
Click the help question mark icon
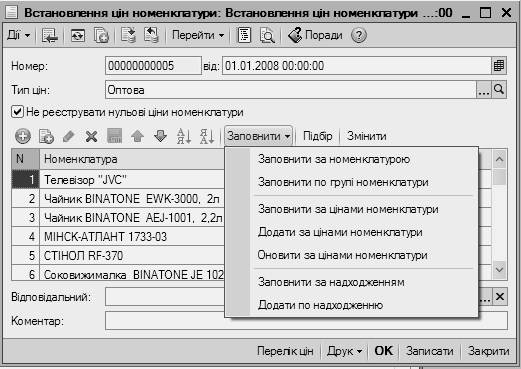[359, 35]
